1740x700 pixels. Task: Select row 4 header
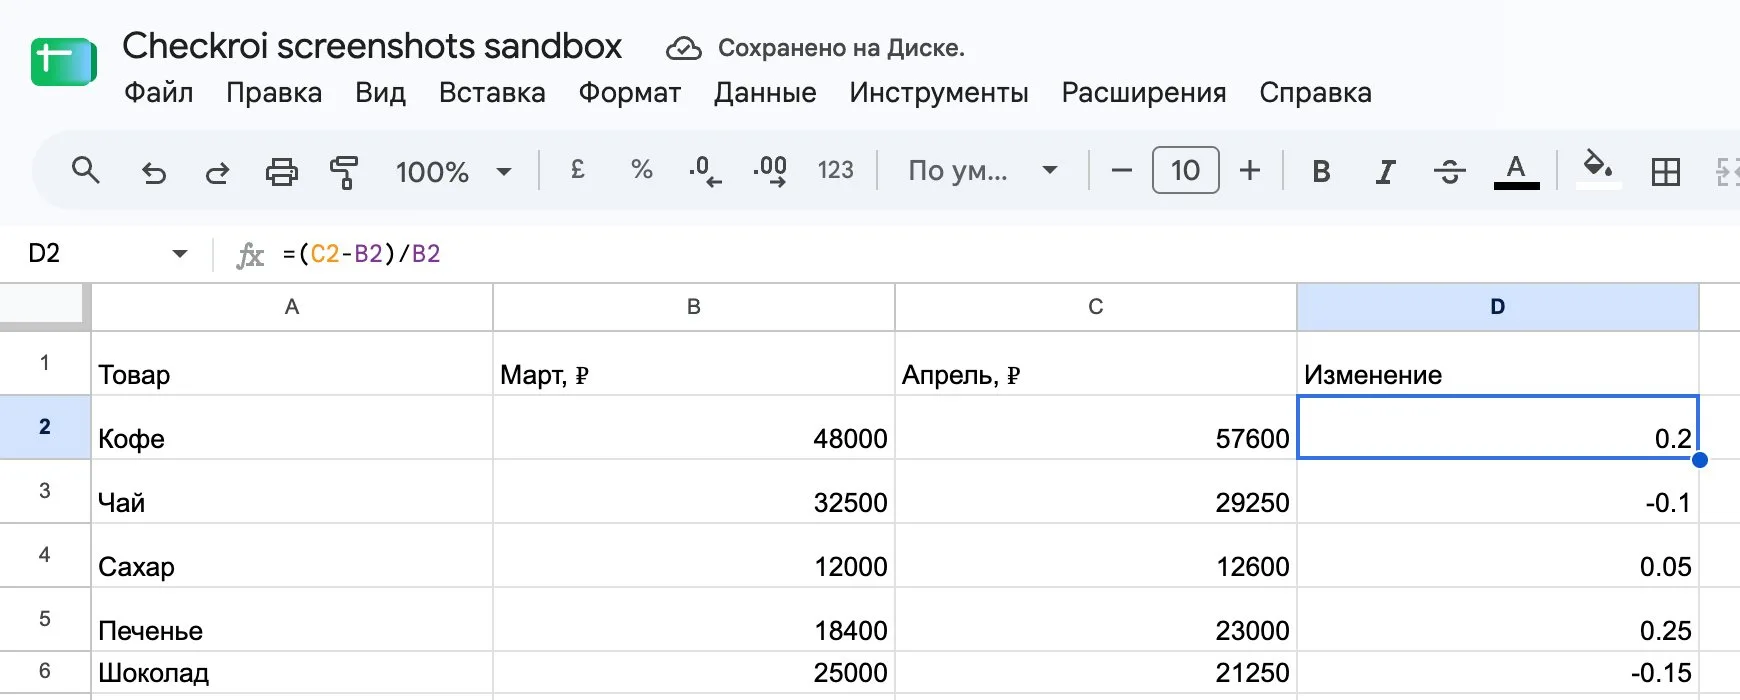45,555
